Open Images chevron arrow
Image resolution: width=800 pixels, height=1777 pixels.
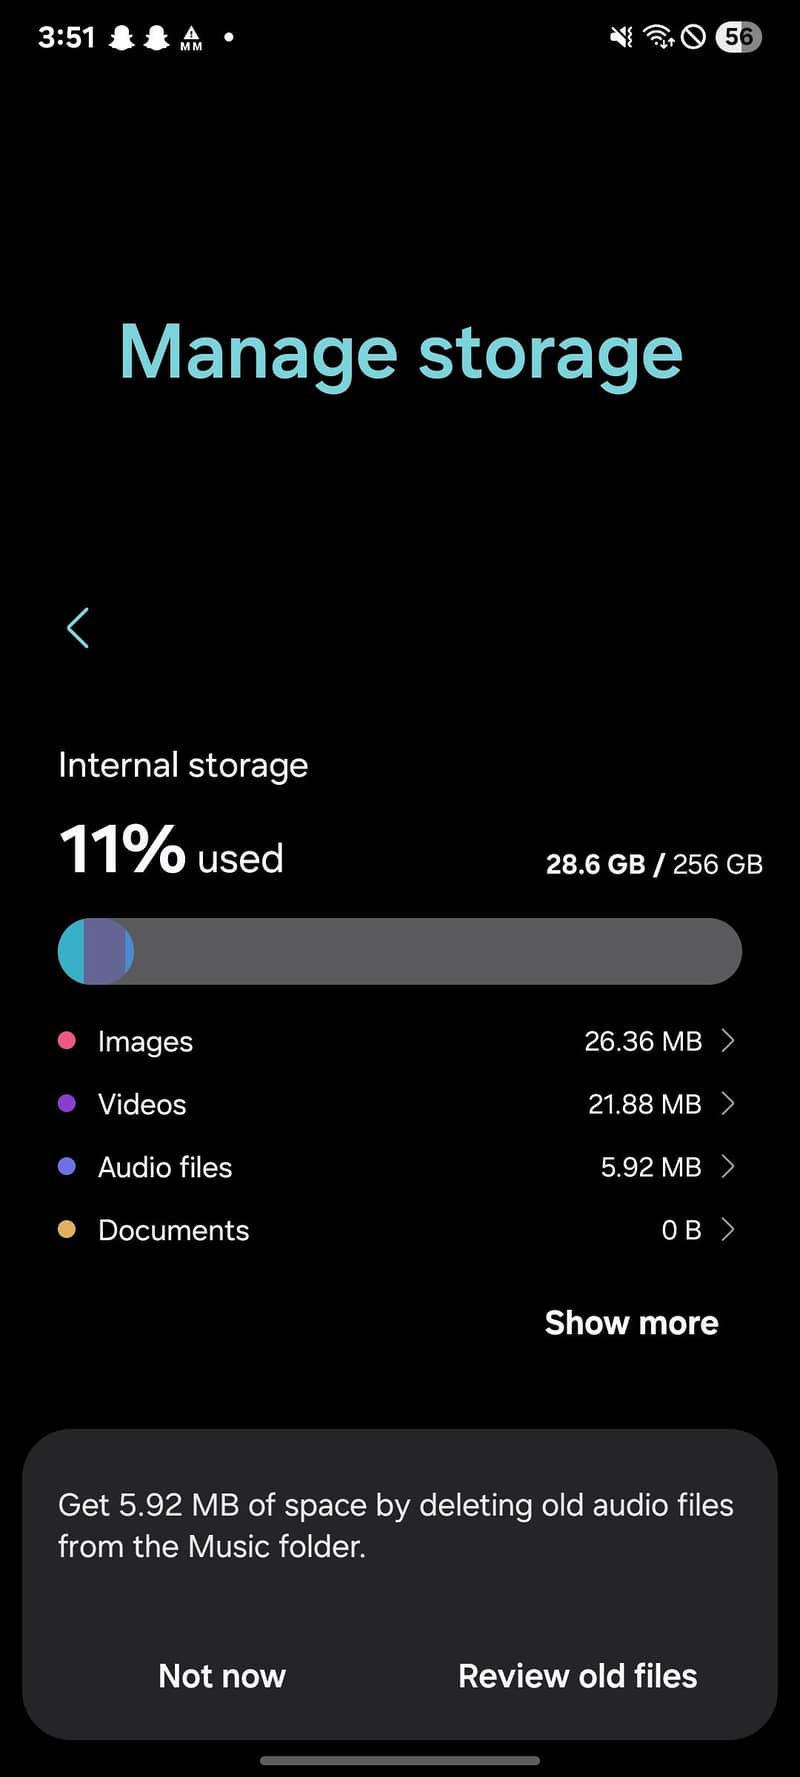728,1041
